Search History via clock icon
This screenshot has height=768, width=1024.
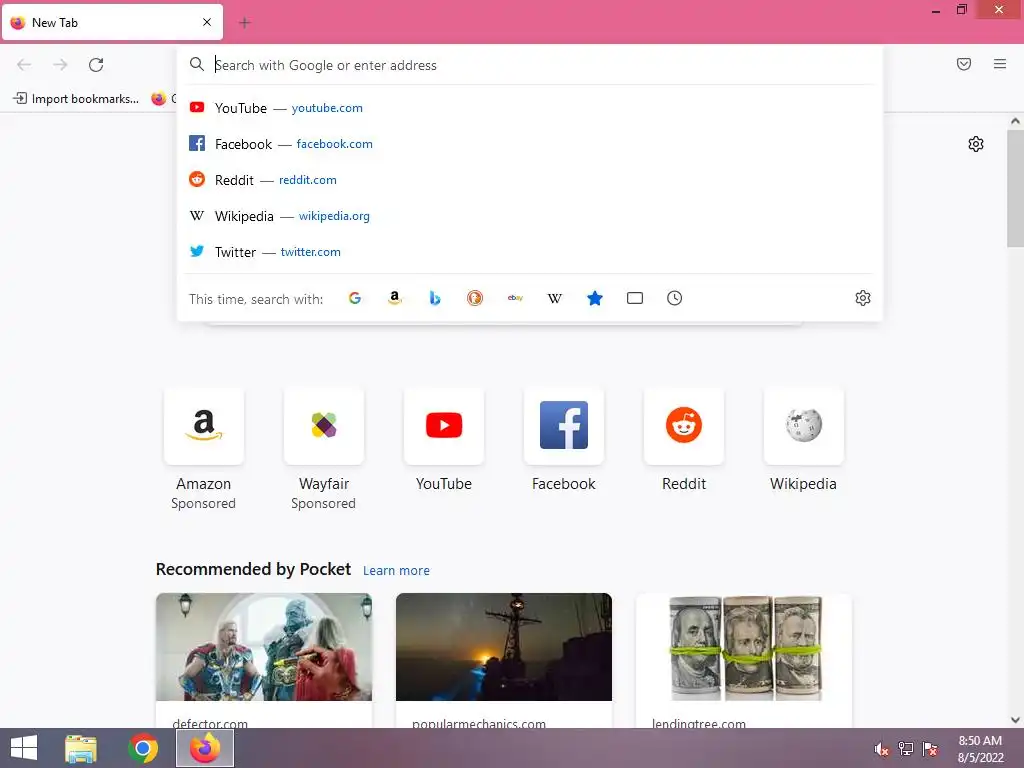pos(675,298)
